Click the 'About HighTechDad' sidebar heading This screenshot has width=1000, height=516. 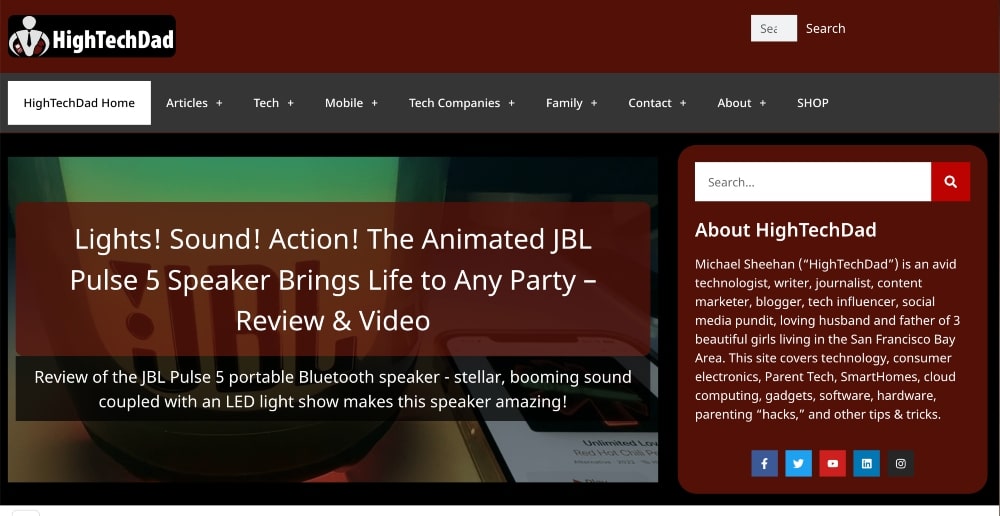click(785, 230)
